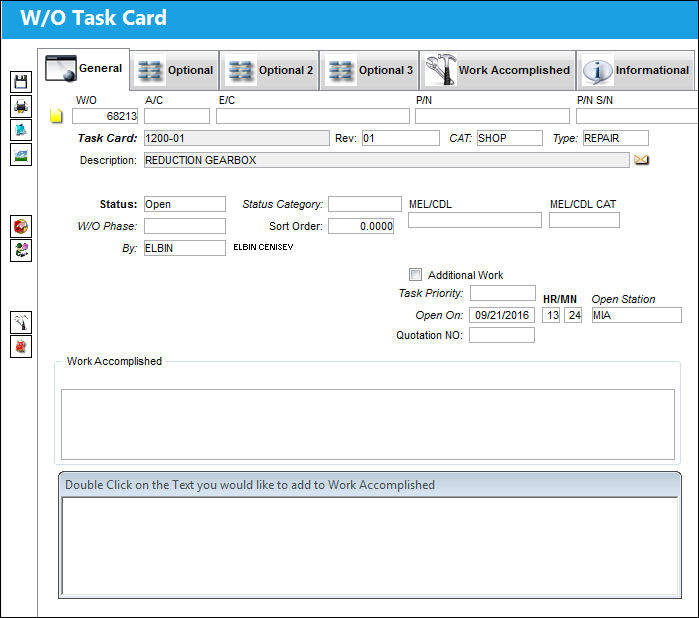The height and width of the screenshot is (618, 699).
Task: Click the info bubble icon on Informational tab
Action: [x=597, y=70]
